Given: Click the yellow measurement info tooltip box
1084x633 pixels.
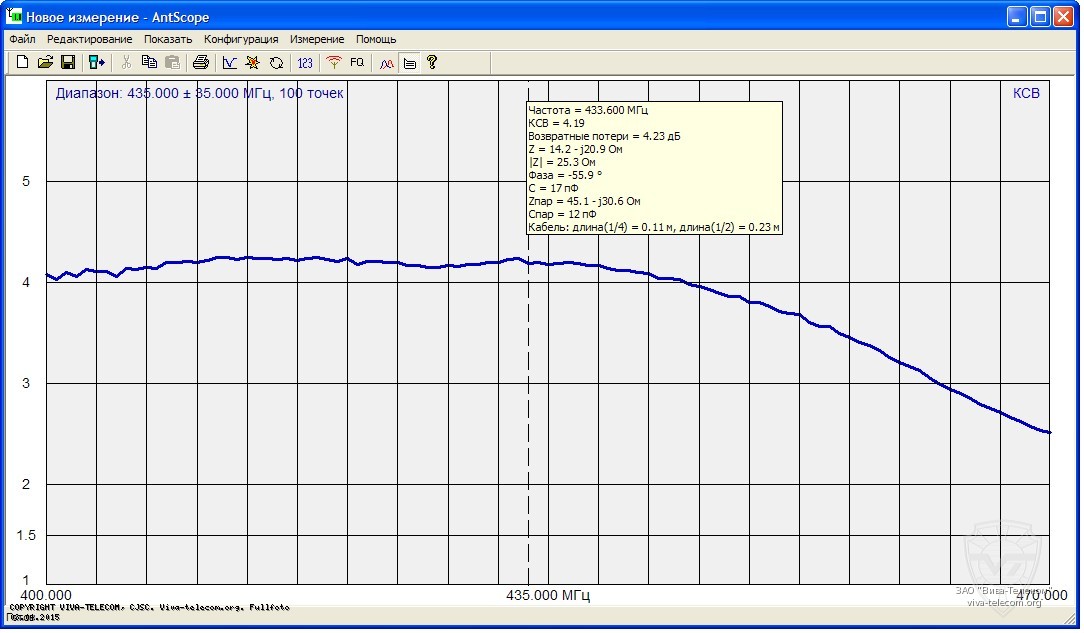Looking at the screenshot, I should (654, 168).
